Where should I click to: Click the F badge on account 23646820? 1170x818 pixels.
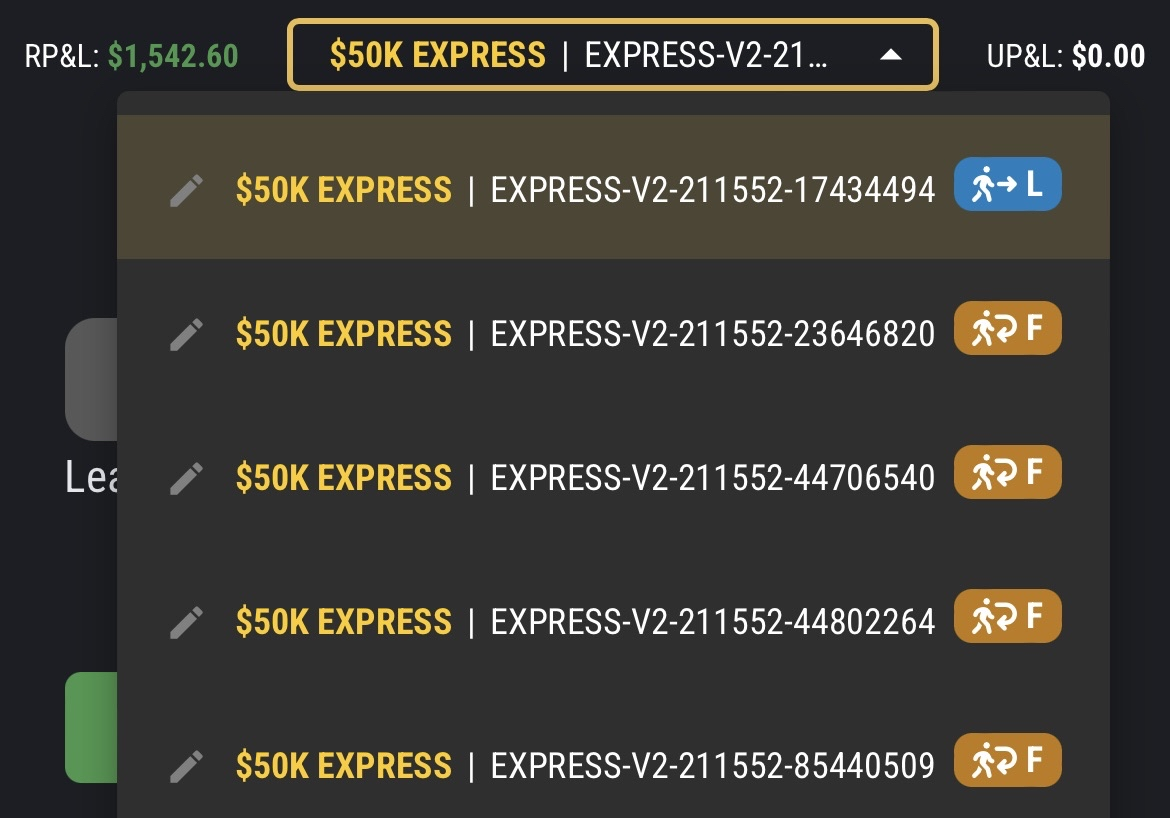tap(1007, 328)
